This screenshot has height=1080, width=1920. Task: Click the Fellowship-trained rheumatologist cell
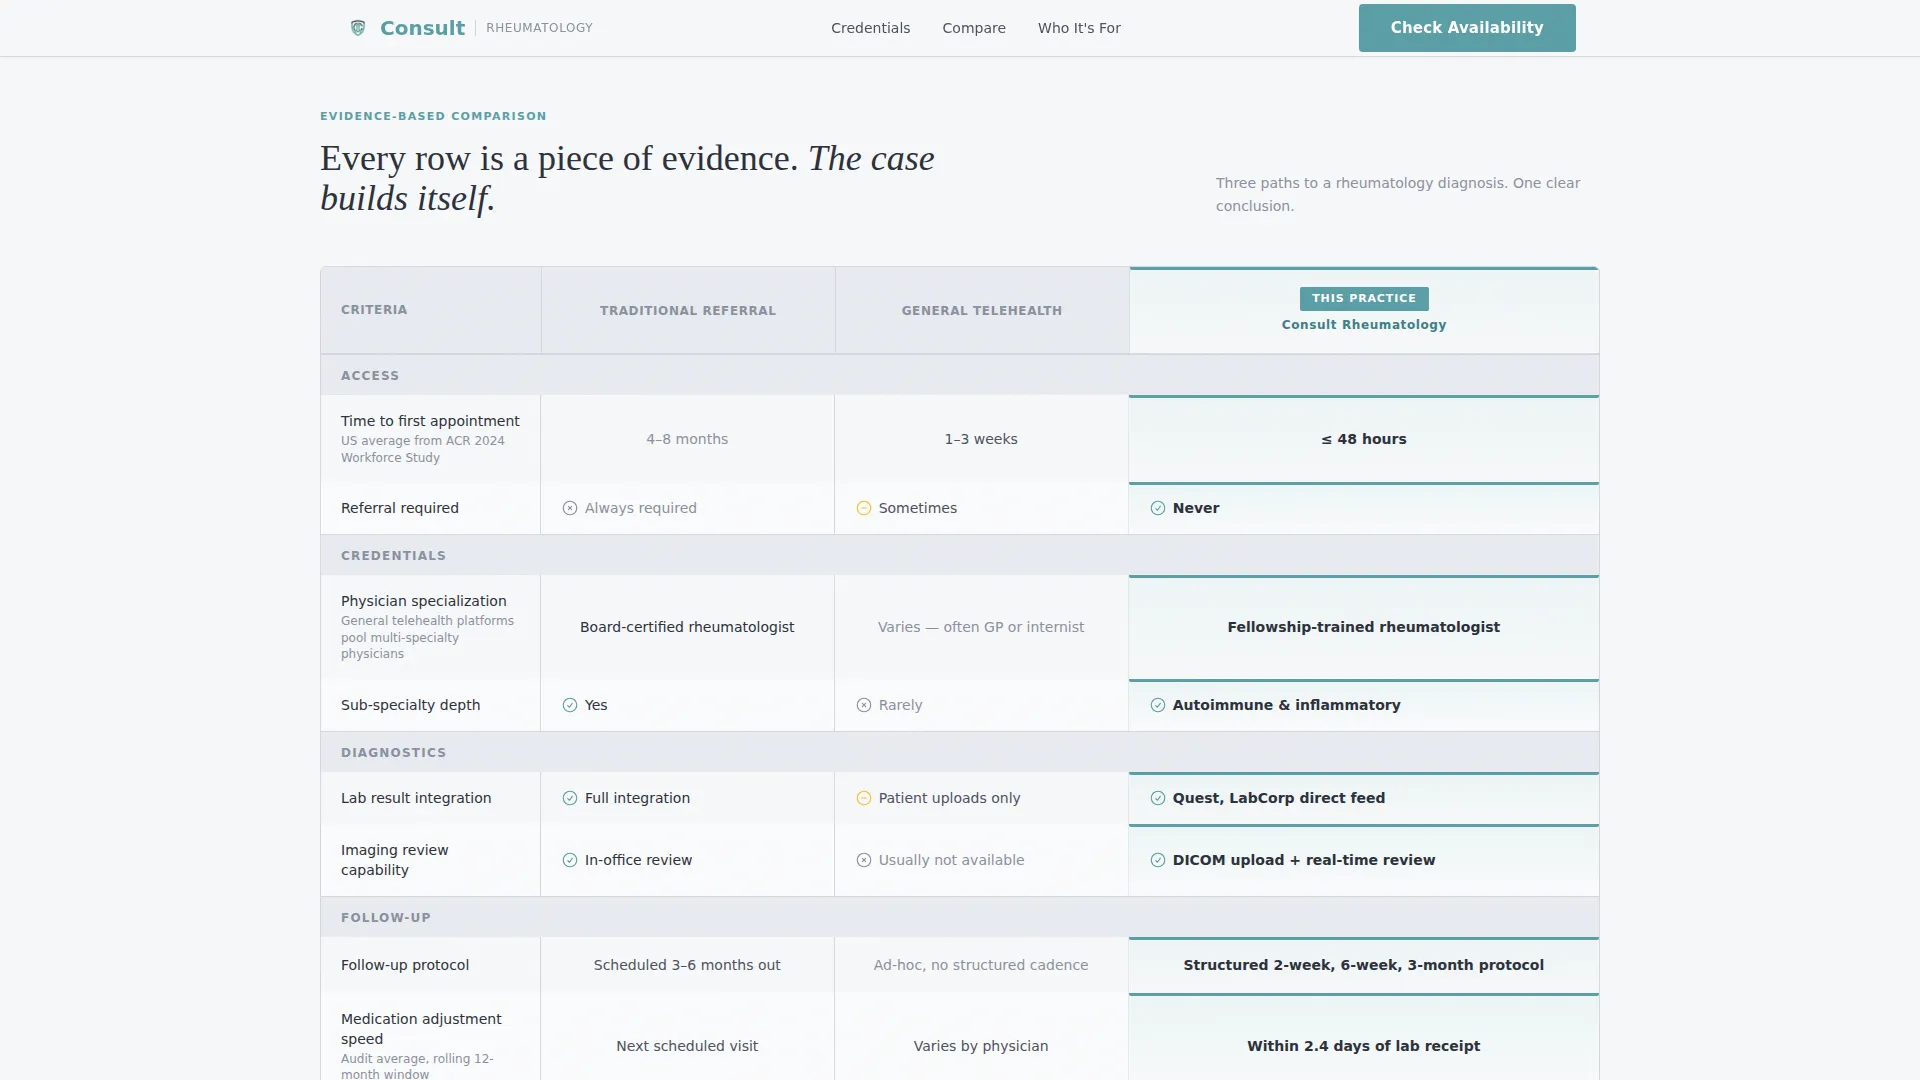click(x=1364, y=627)
